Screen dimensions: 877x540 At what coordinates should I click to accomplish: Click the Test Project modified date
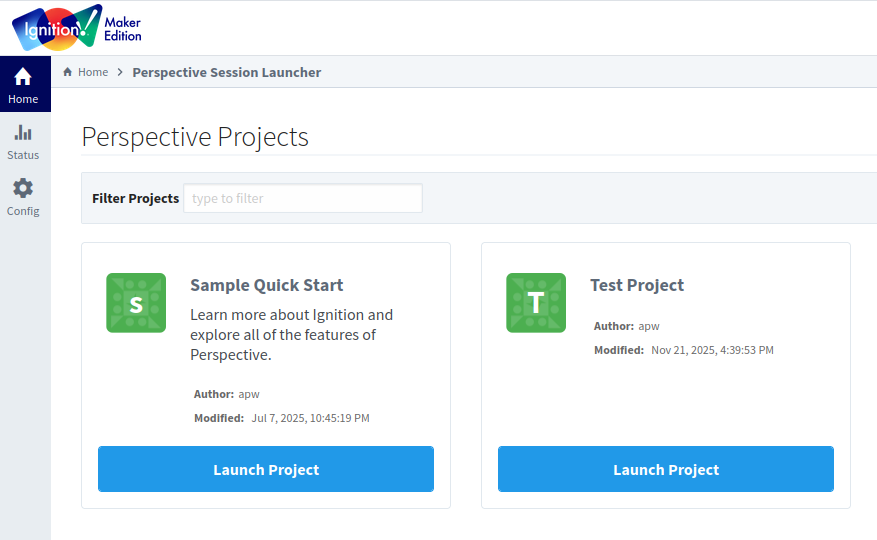[711, 350]
